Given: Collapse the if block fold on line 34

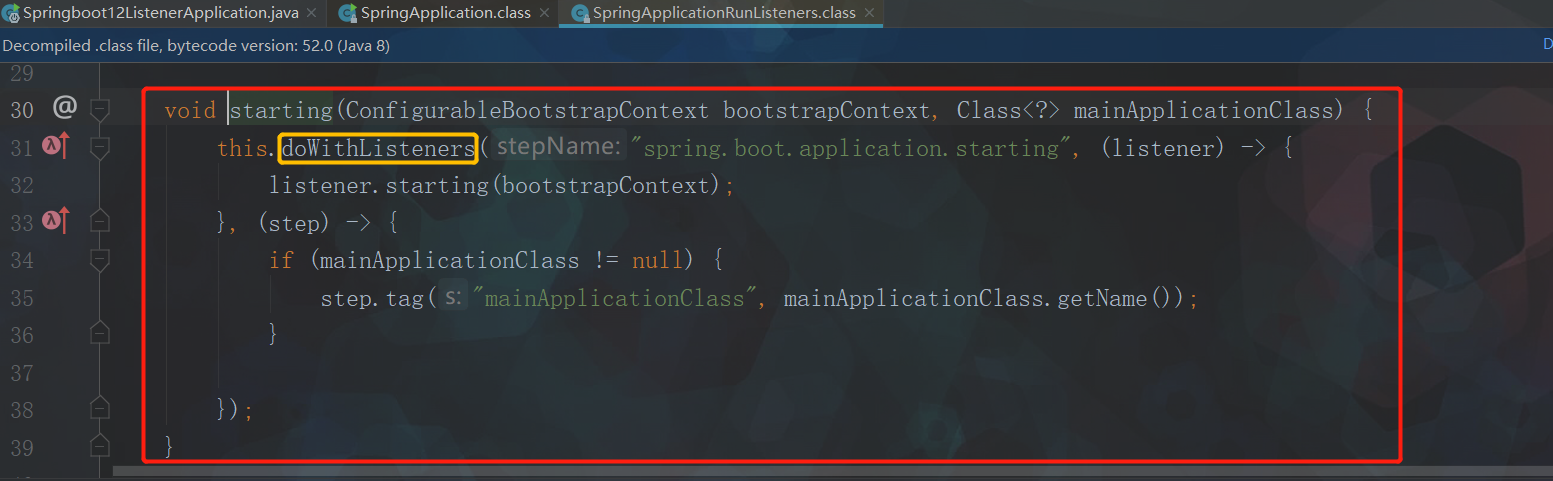Looking at the screenshot, I should click(x=99, y=260).
